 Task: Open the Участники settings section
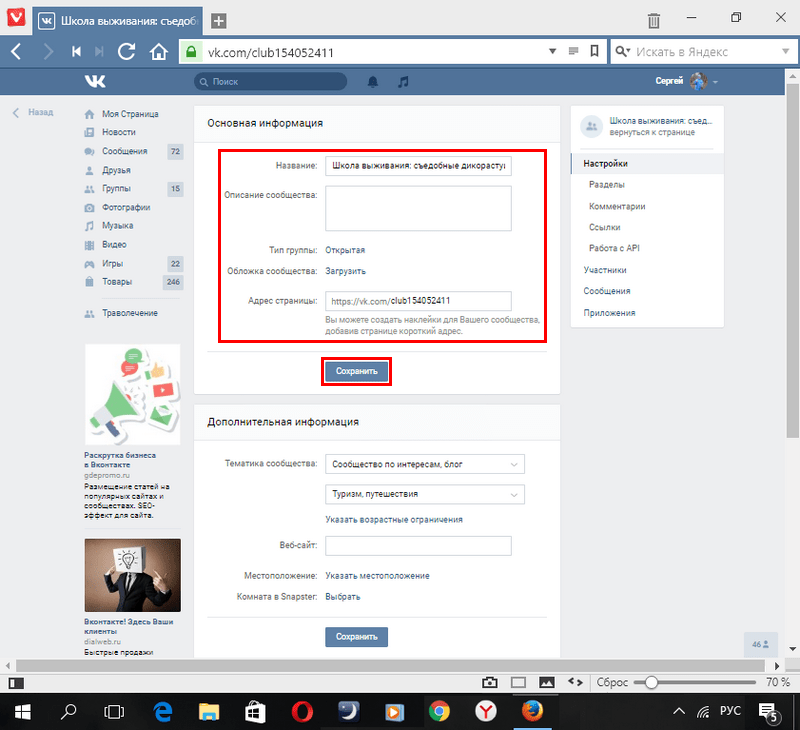[606, 269]
